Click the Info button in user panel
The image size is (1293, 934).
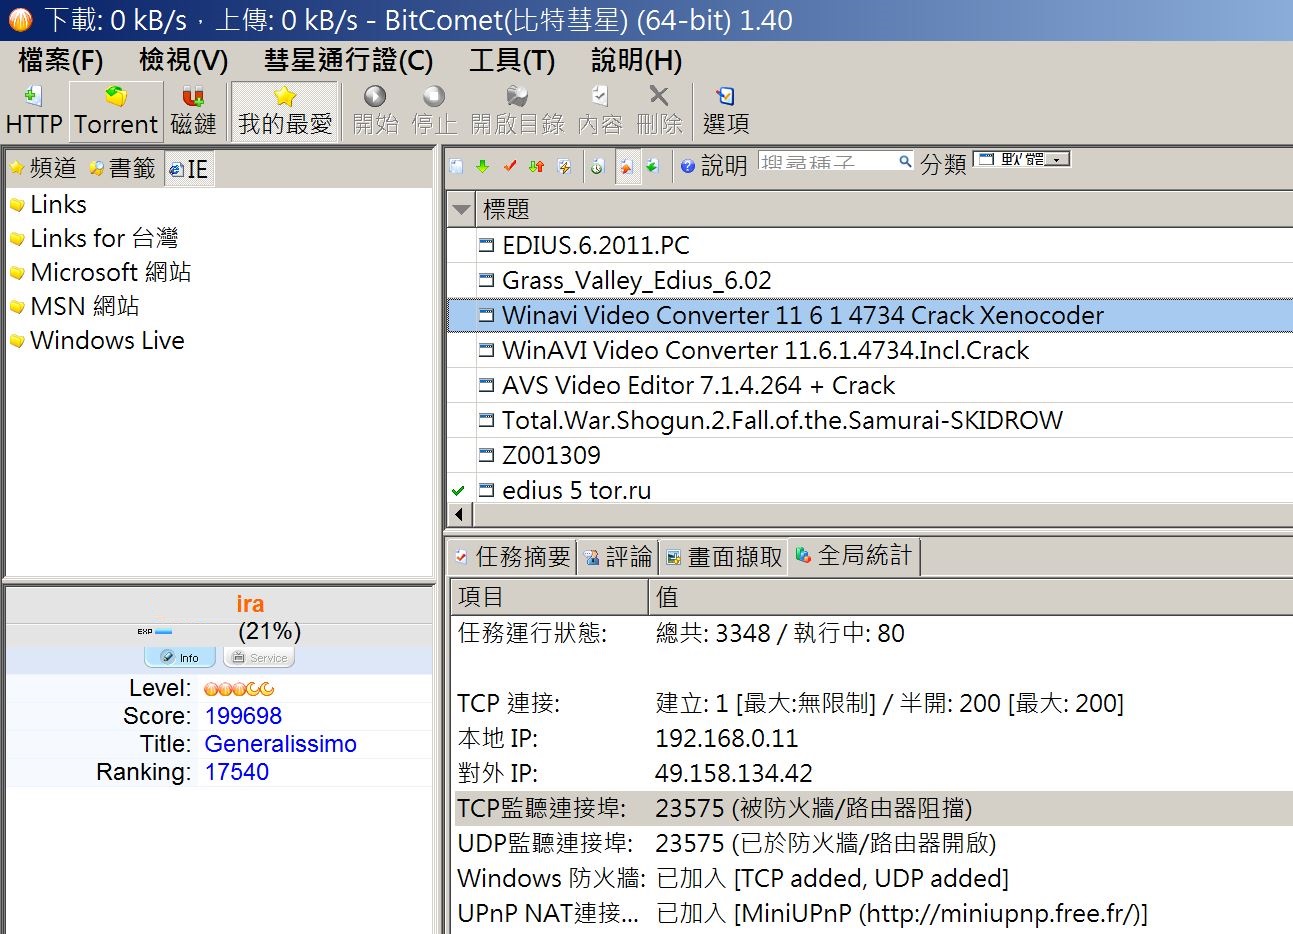(x=180, y=657)
